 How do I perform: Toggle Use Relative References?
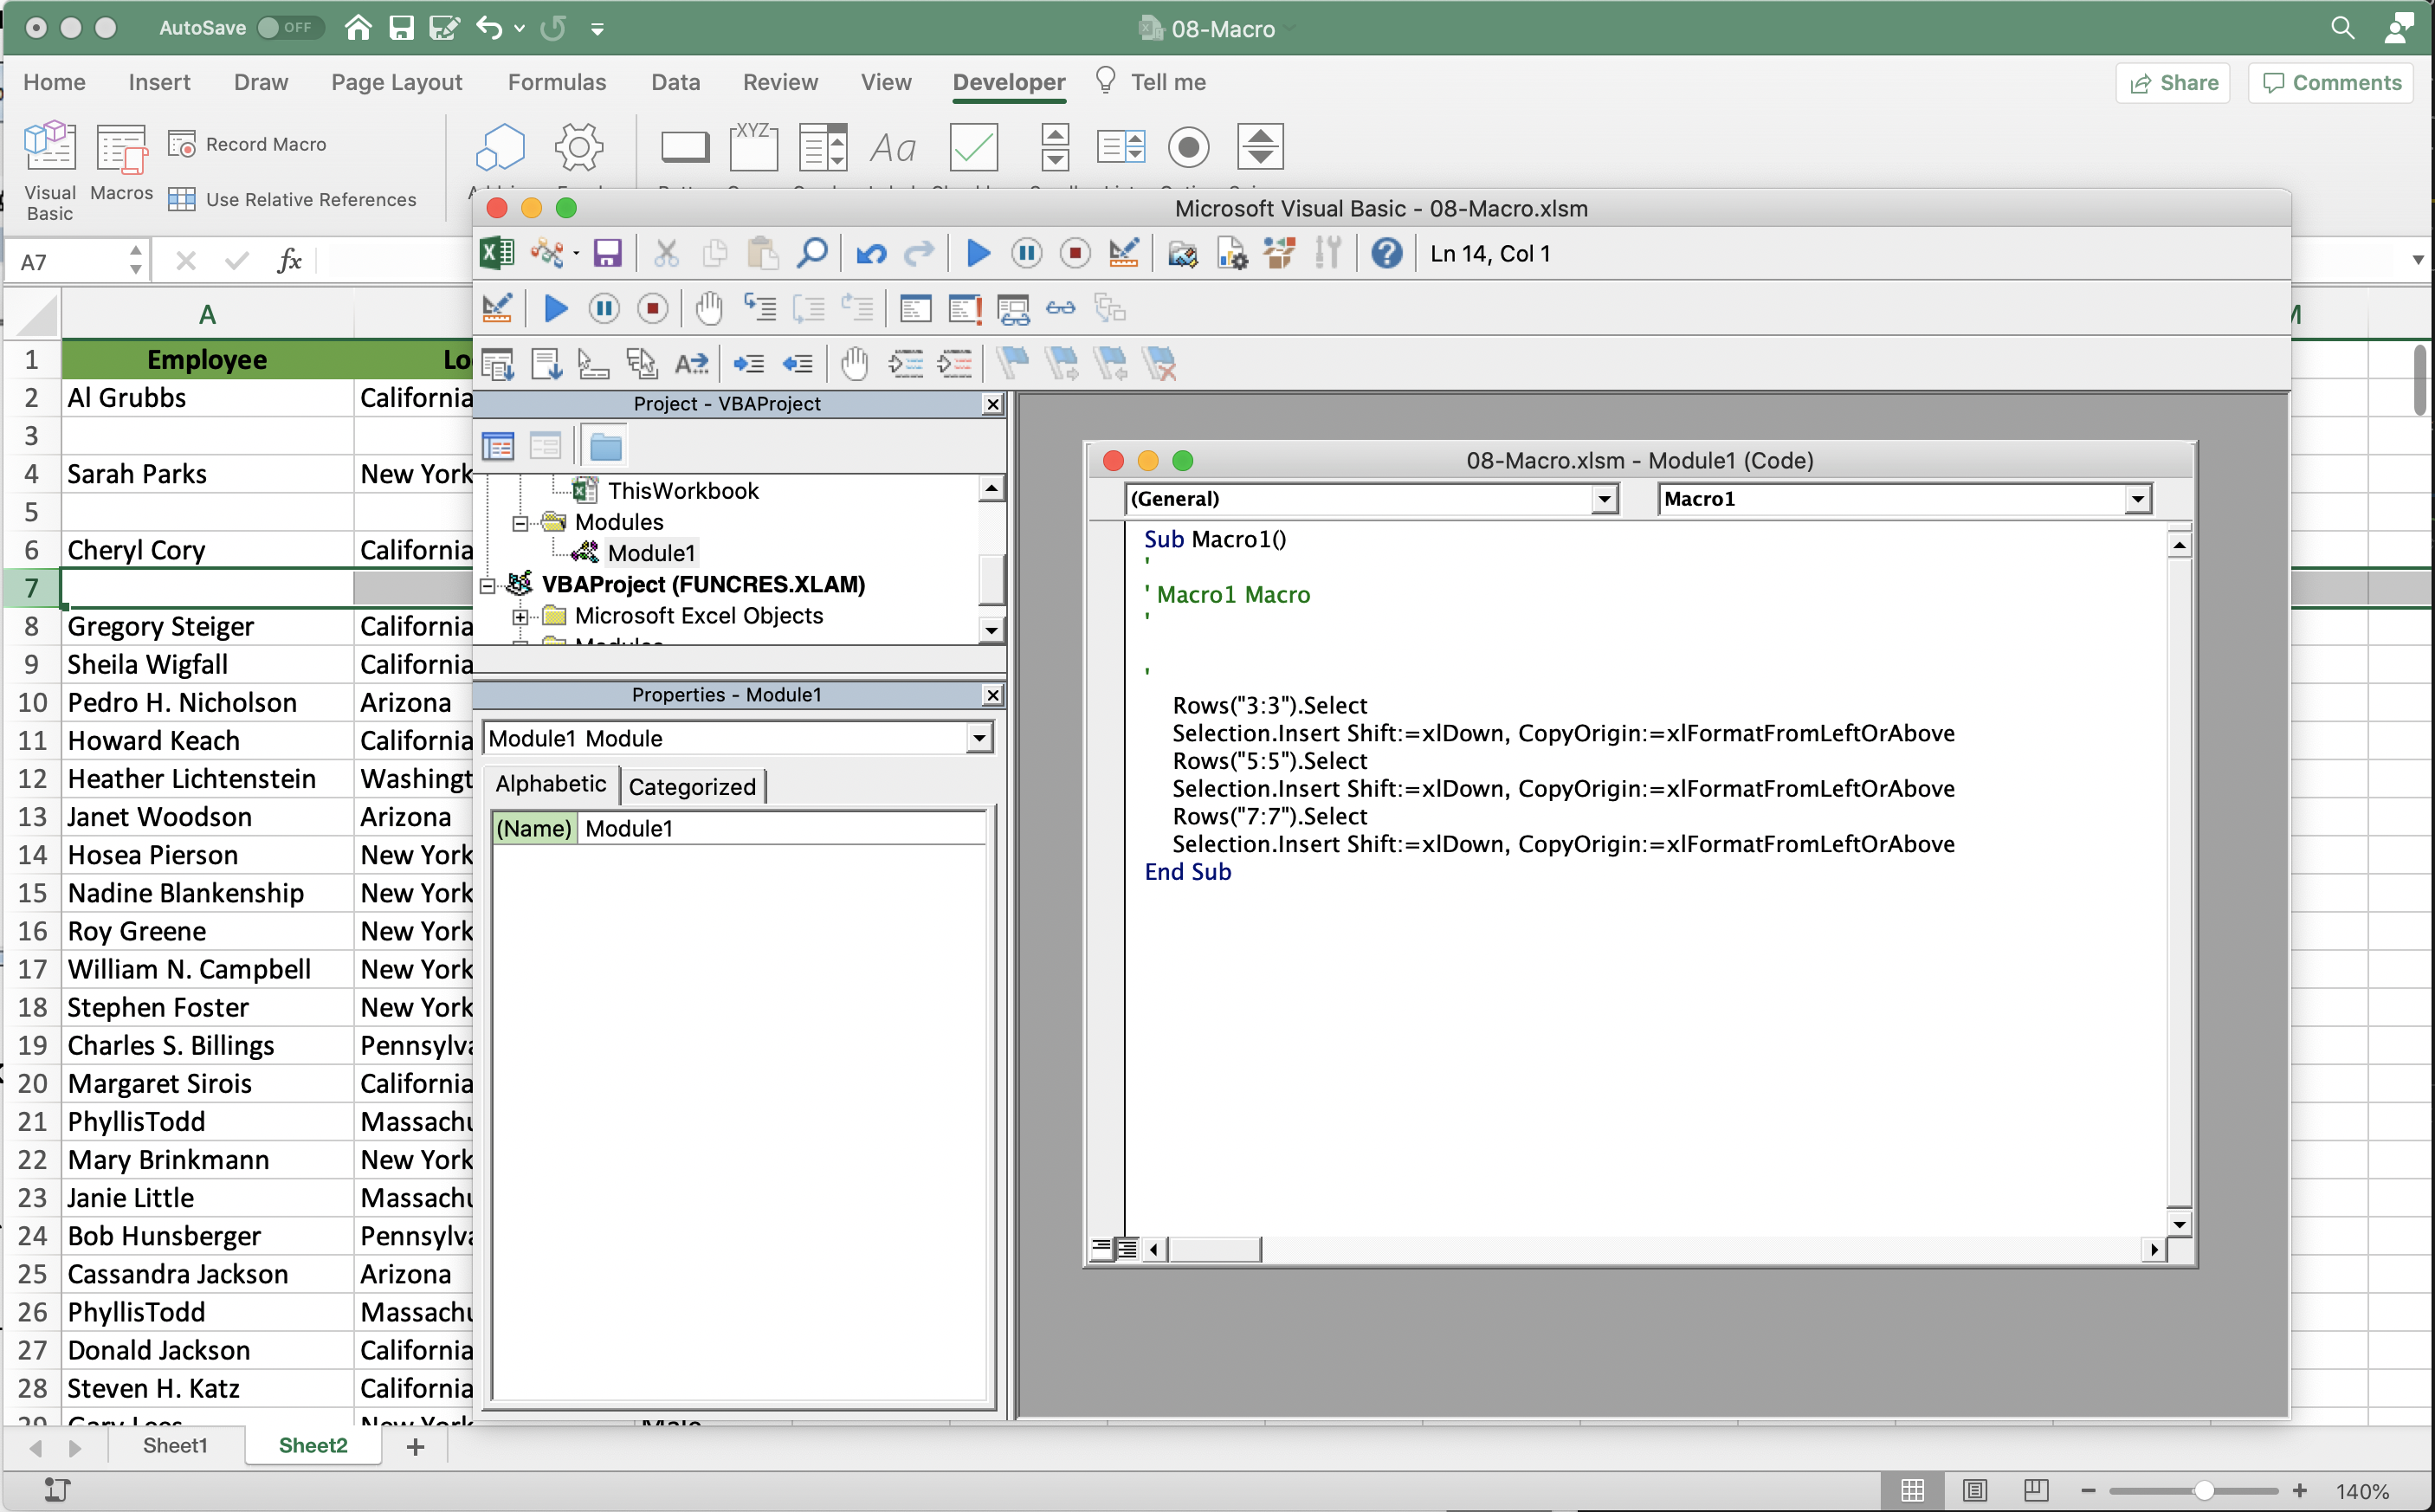pyautogui.click(x=292, y=199)
